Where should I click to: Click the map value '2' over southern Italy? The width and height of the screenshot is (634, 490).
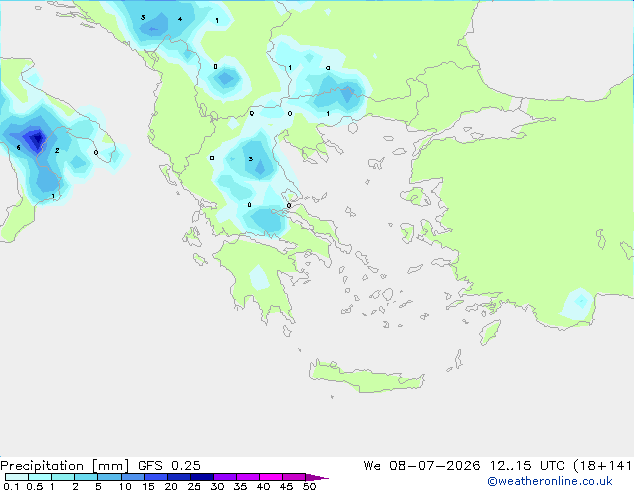57,150
